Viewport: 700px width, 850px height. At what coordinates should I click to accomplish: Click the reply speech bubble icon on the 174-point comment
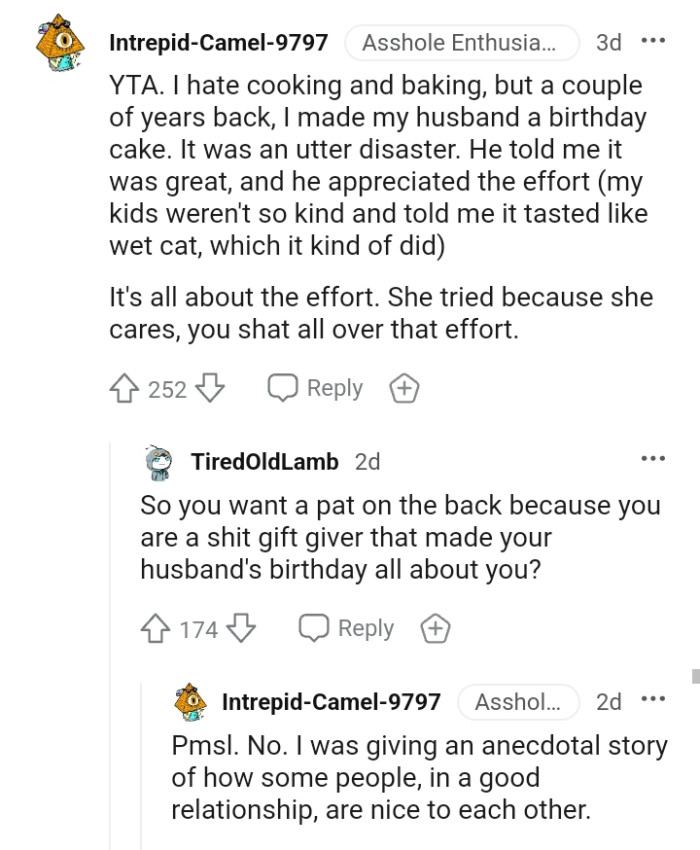point(315,629)
